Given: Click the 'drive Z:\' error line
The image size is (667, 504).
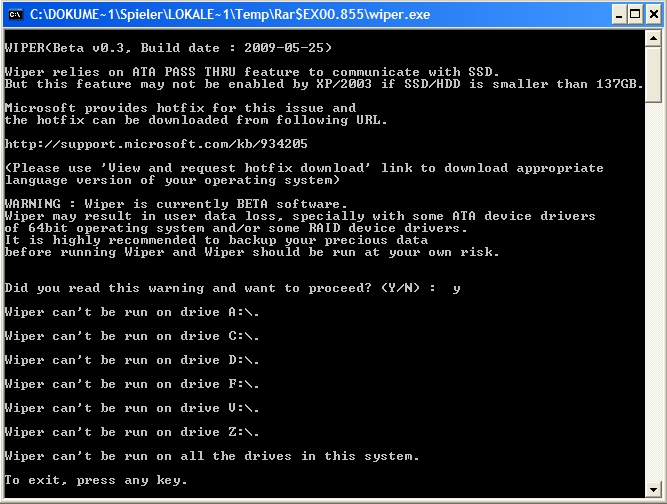Looking at the screenshot, I should tap(132, 433).
